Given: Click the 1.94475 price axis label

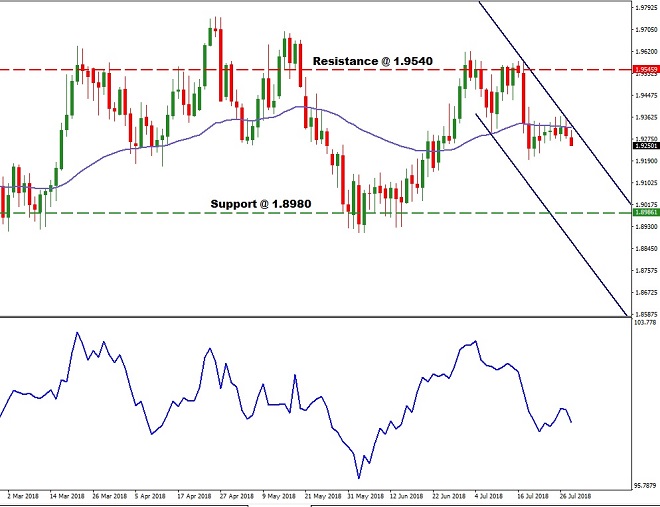Looking at the screenshot, I should pos(647,95).
